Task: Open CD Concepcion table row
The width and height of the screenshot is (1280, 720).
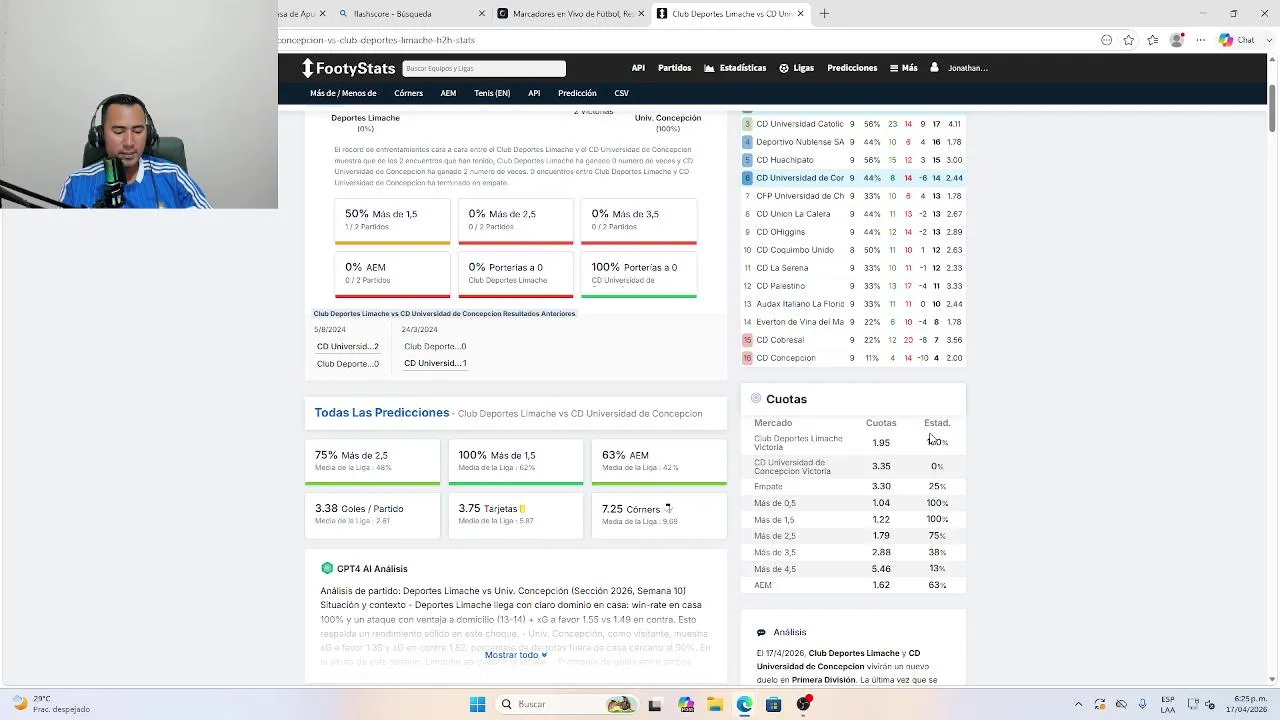Action: pyautogui.click(x=852, y=358)
